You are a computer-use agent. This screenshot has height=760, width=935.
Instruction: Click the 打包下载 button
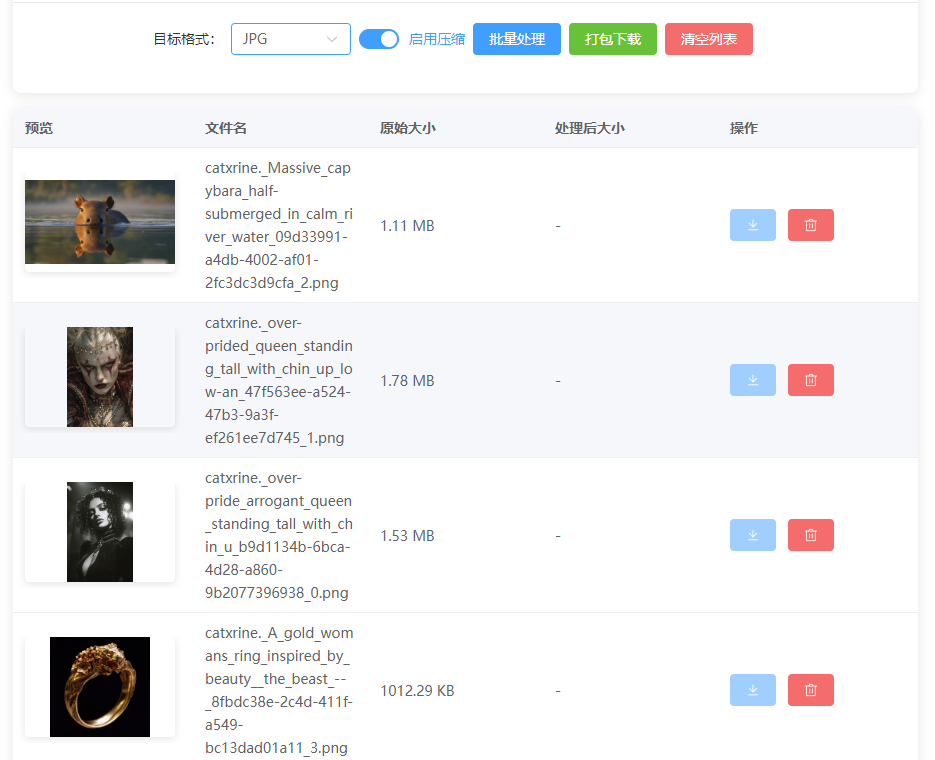pyautogui.click(x=612, y=39)
